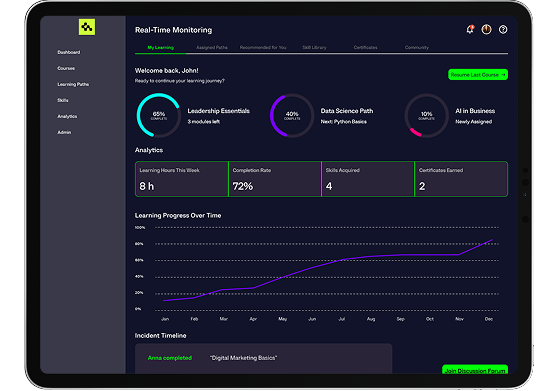Click the Resume Last Course button
The image size is (560, 391).
click(478, 75)
